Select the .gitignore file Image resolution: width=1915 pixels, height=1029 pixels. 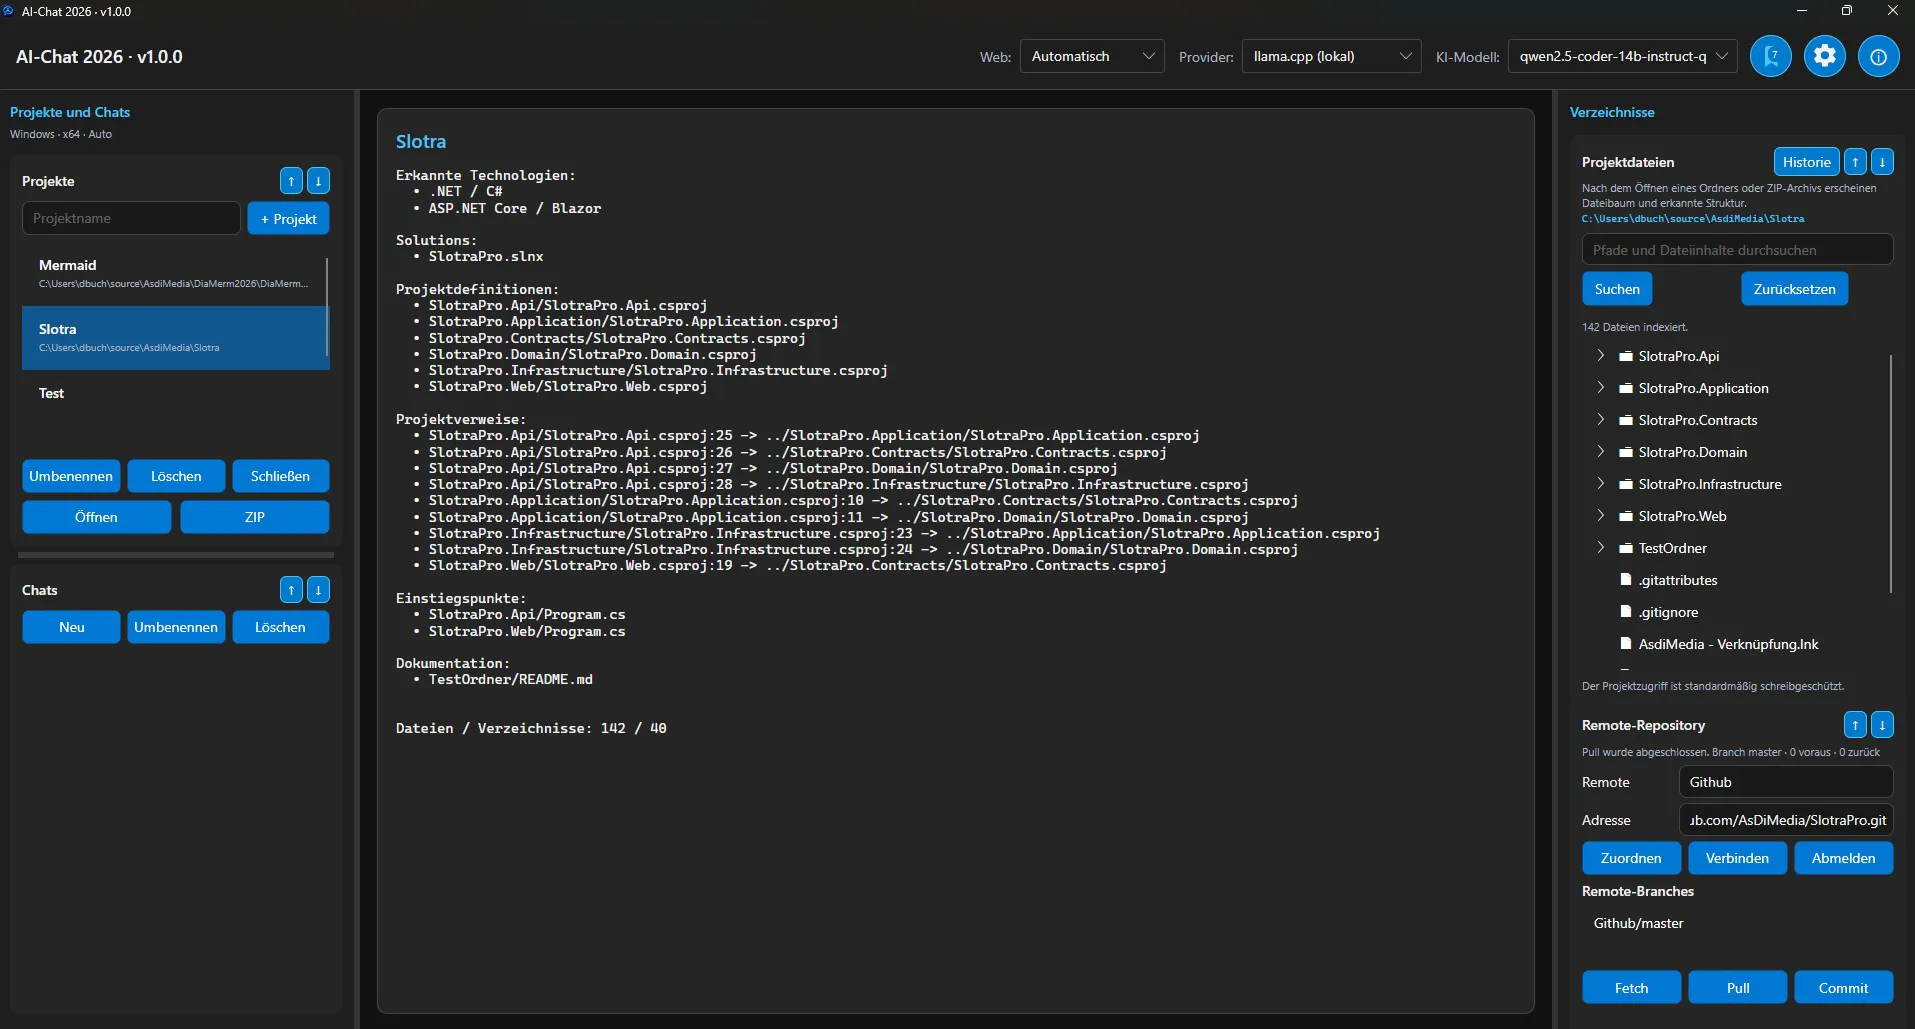1668,612
